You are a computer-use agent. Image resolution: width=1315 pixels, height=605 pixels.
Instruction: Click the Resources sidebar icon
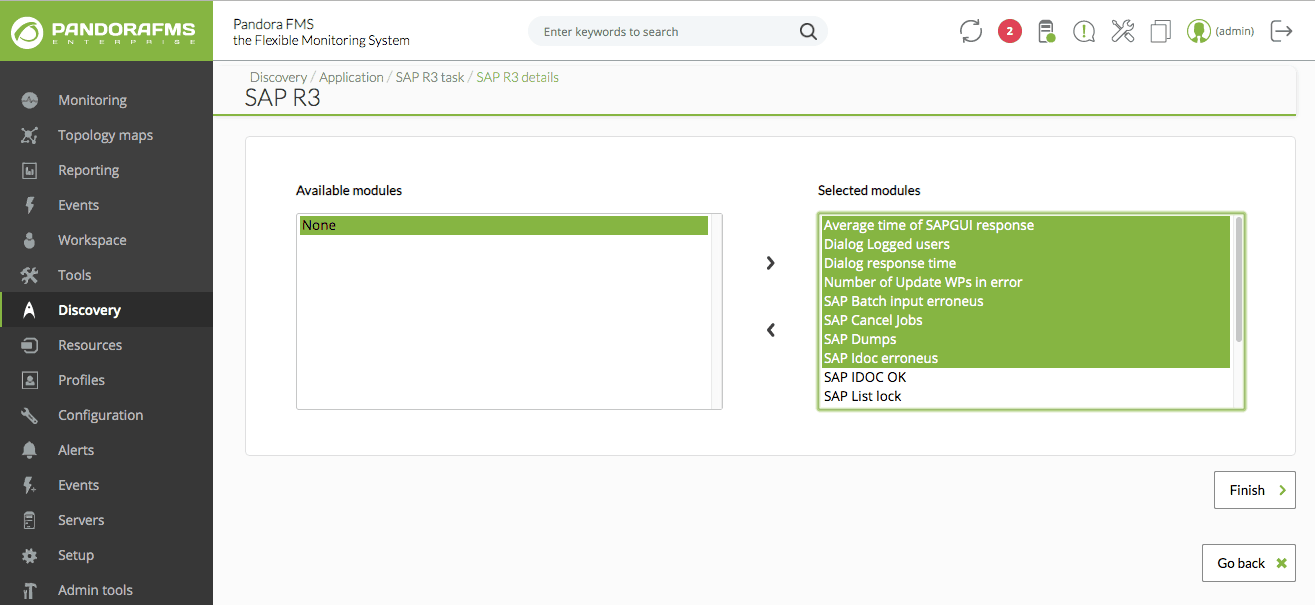pos(30,345)
